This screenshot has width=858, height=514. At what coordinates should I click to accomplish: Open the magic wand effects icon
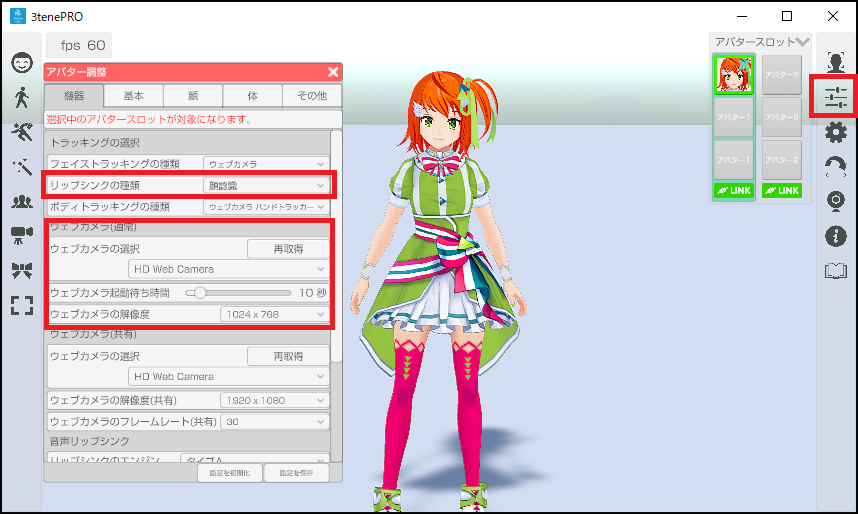tap(22, 166)
